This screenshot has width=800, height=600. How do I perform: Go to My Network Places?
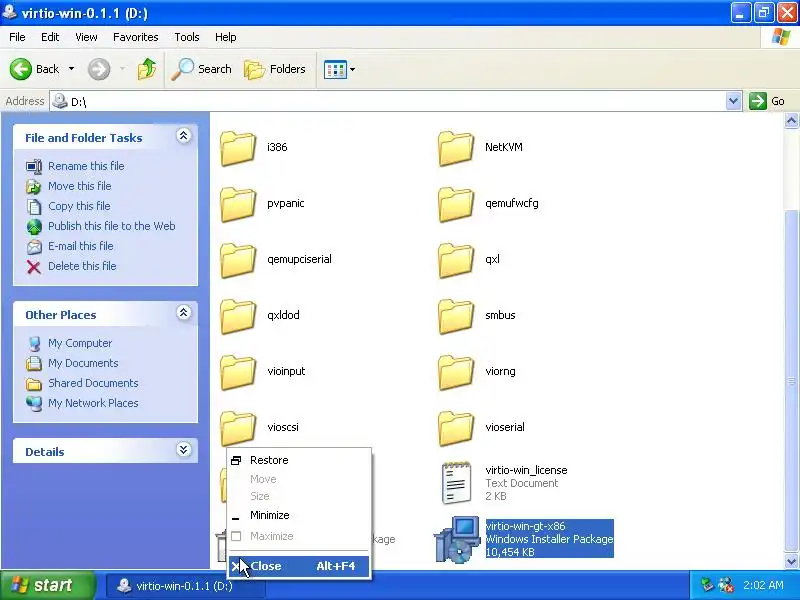pos(93,403)
